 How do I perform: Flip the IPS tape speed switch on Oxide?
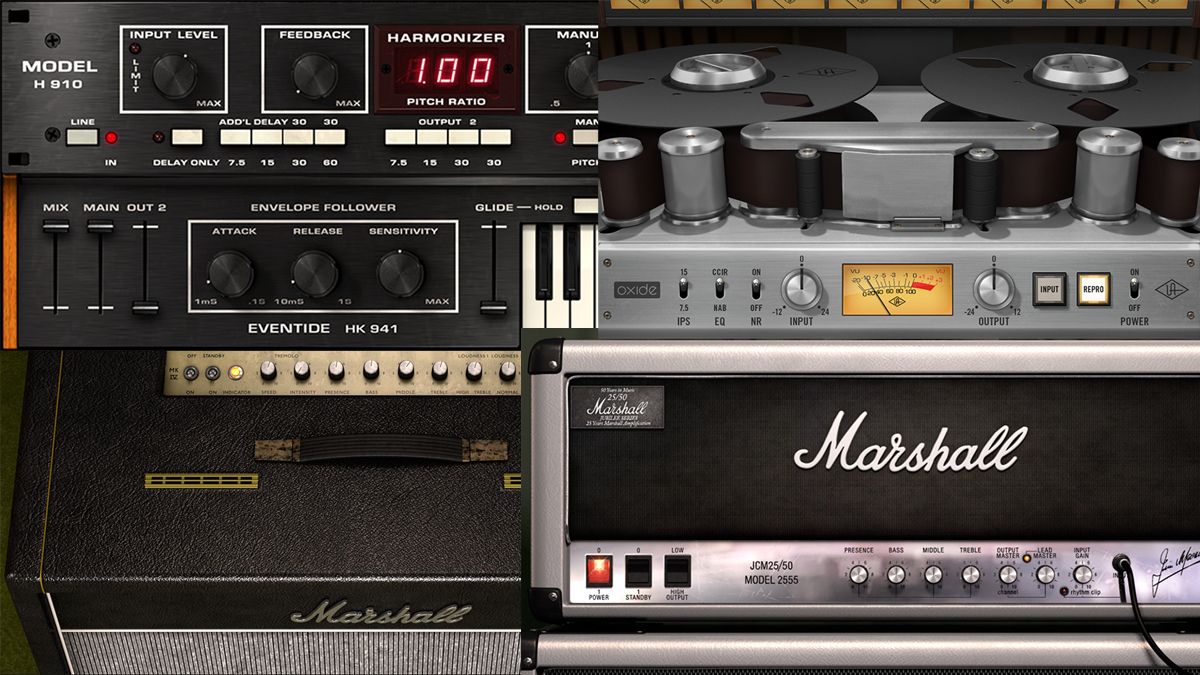pyautogui.click(x=683, y=288)
